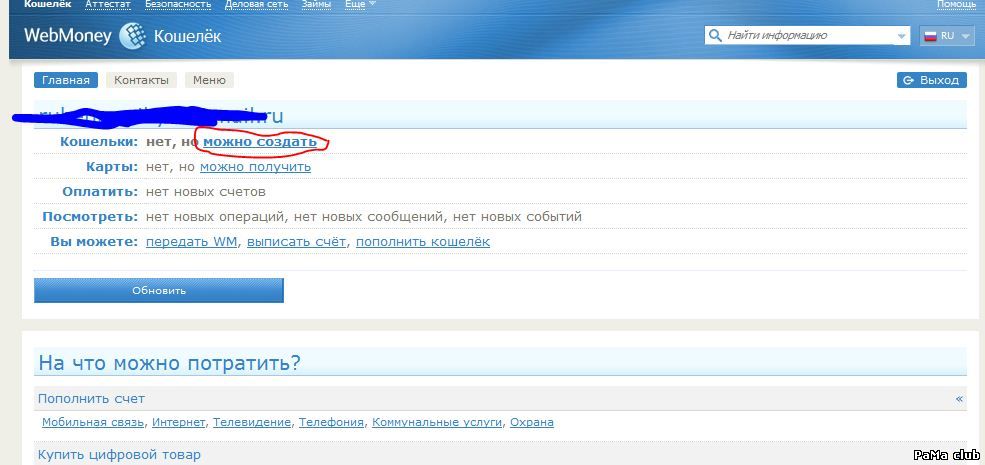The height and width of the screenshot is (465, 985).
Task: Open the Безопасность top menu item
Action: pos(178,4)
